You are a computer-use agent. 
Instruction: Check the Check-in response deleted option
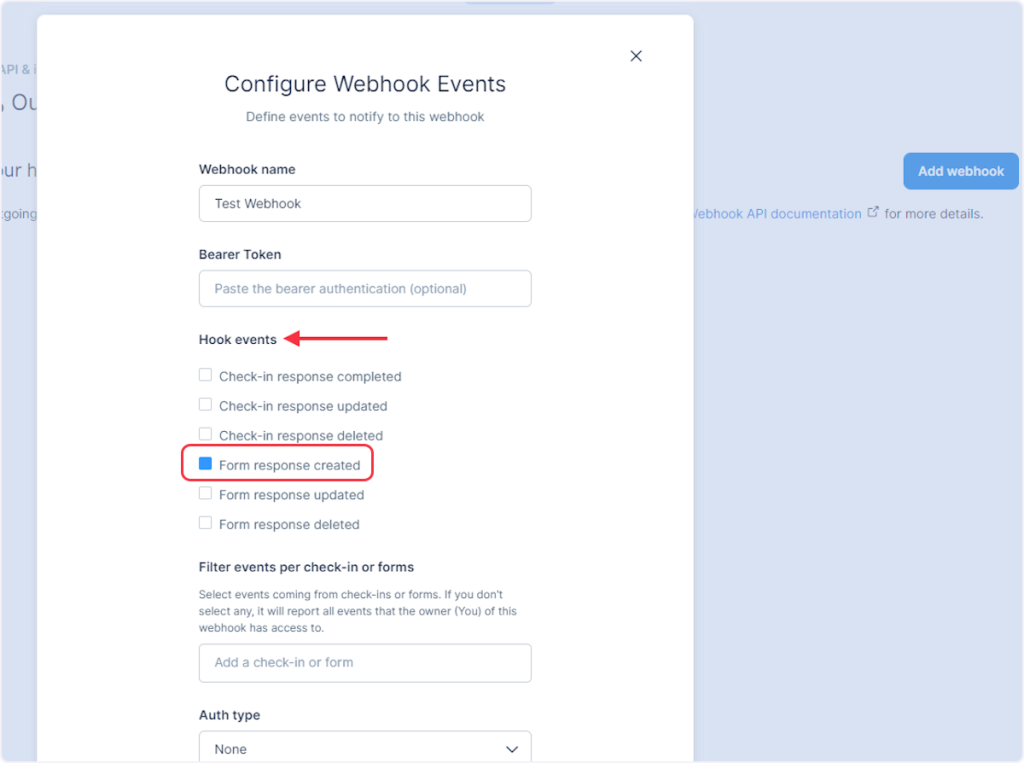tap(205, 434)
